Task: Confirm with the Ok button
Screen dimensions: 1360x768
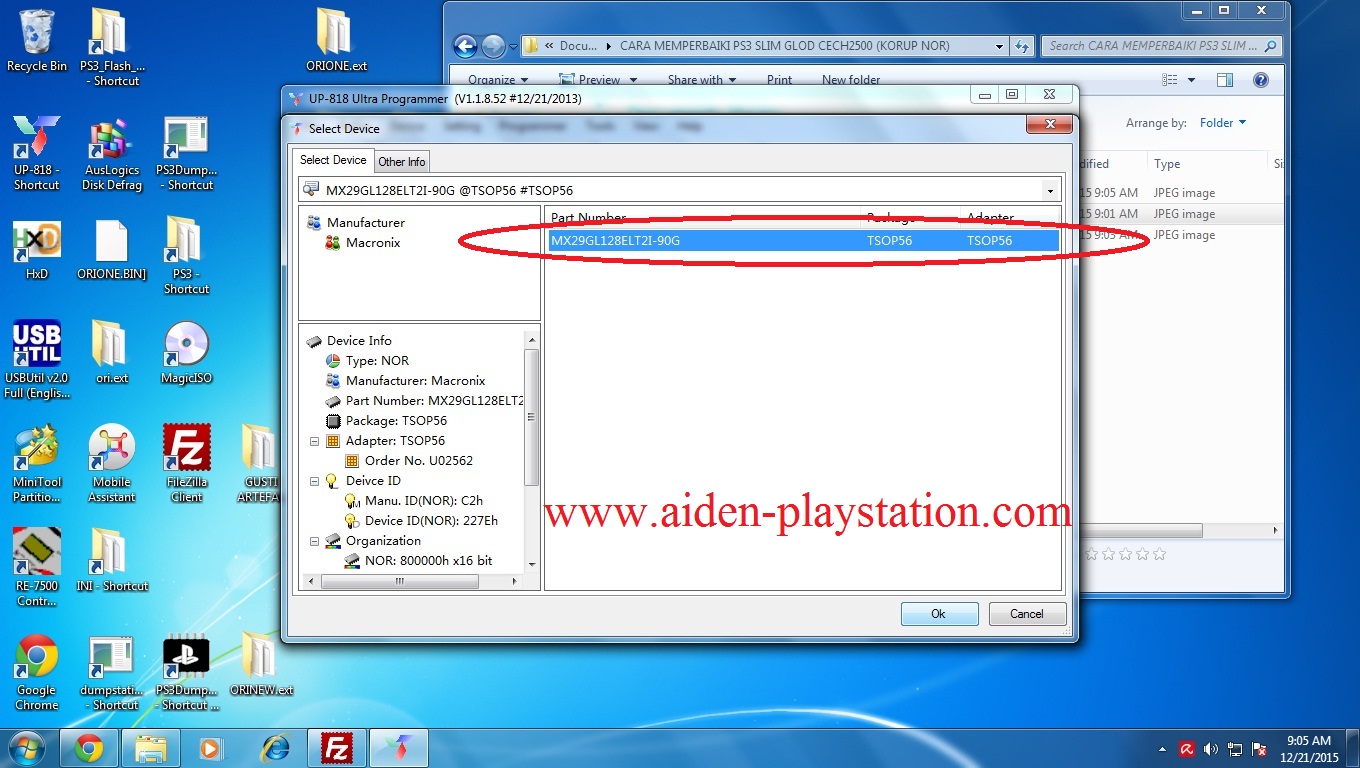Action: click(939, 614)
